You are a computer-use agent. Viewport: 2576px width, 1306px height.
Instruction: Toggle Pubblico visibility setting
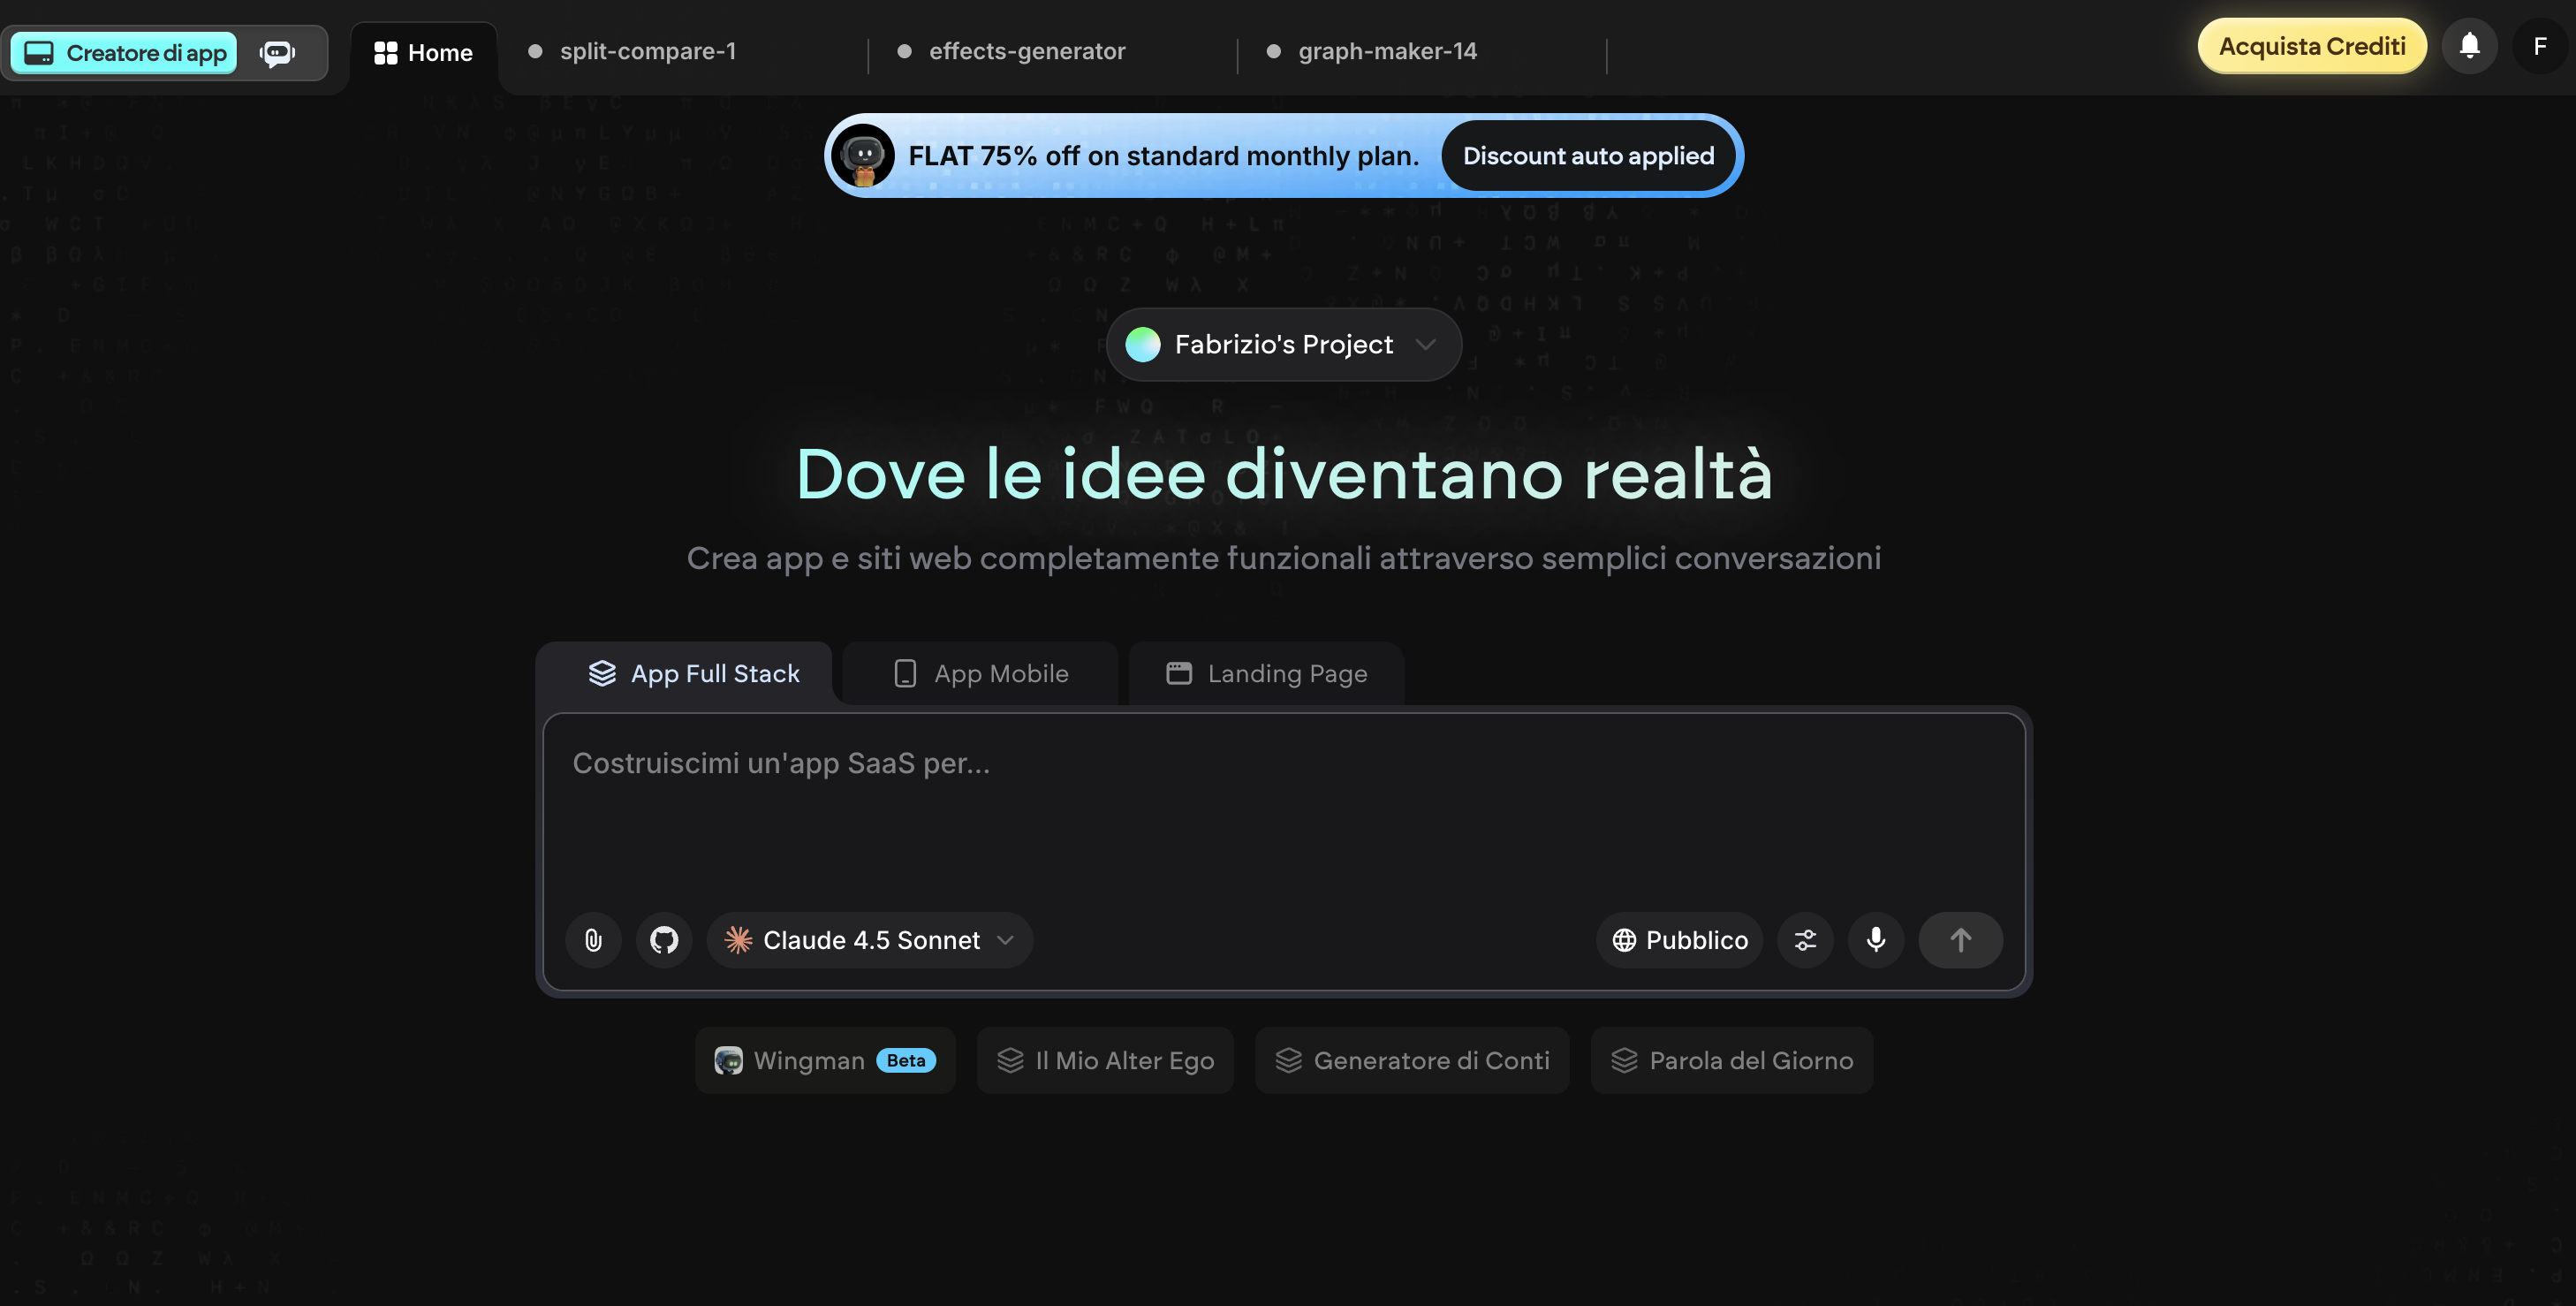[1679, 940]
